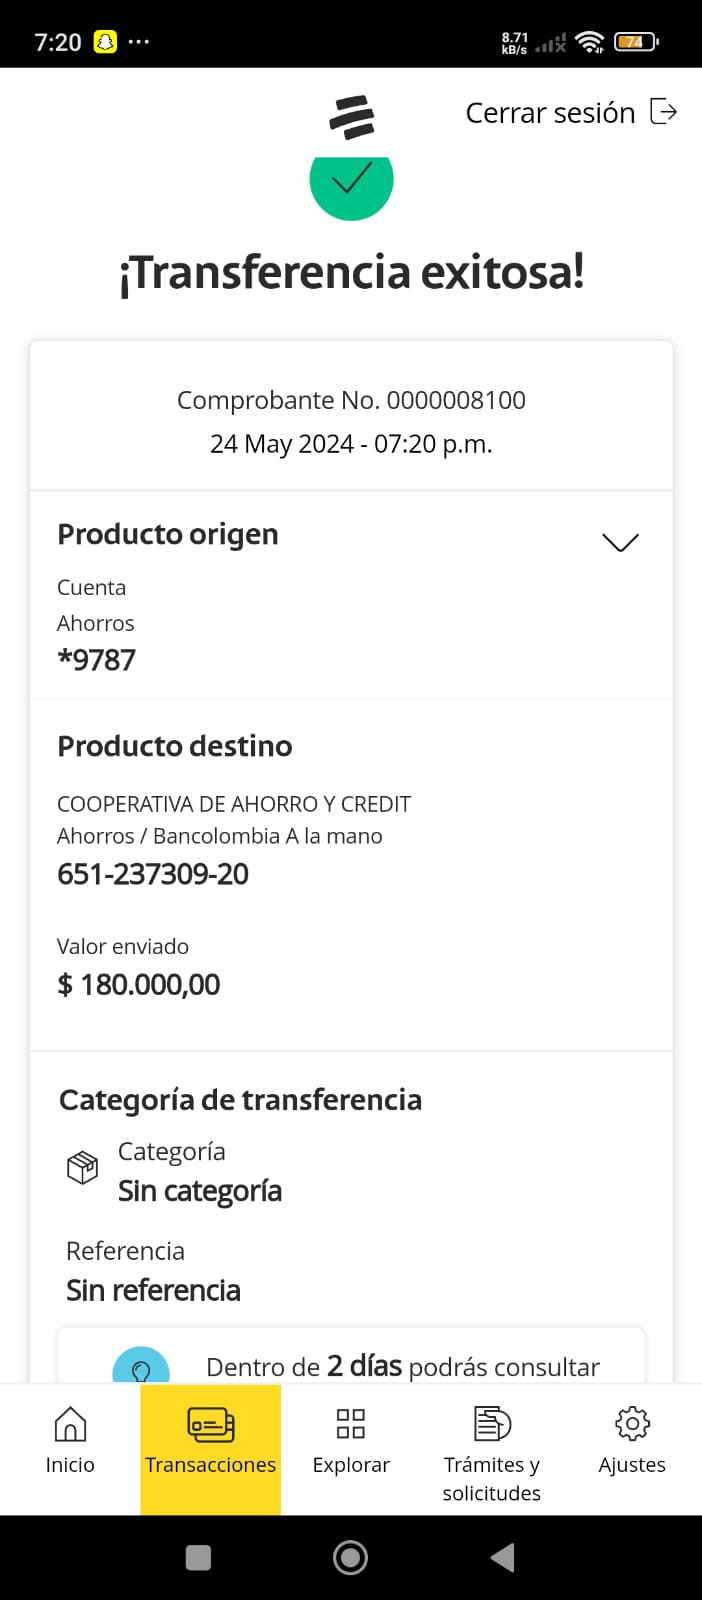This screenshot has height=1600, width=702.
Task: Open the Inicio tab
Action: pyautogui.click(x=70, y=1441)
